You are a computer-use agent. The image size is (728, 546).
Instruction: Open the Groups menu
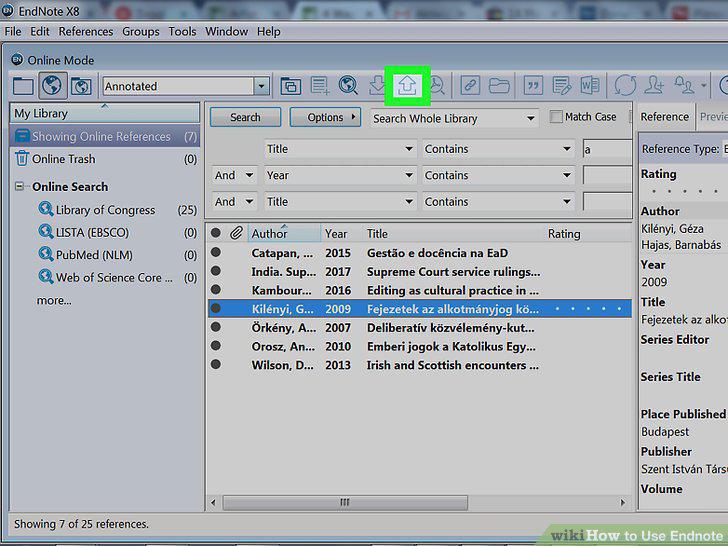[x=141, y=32]
